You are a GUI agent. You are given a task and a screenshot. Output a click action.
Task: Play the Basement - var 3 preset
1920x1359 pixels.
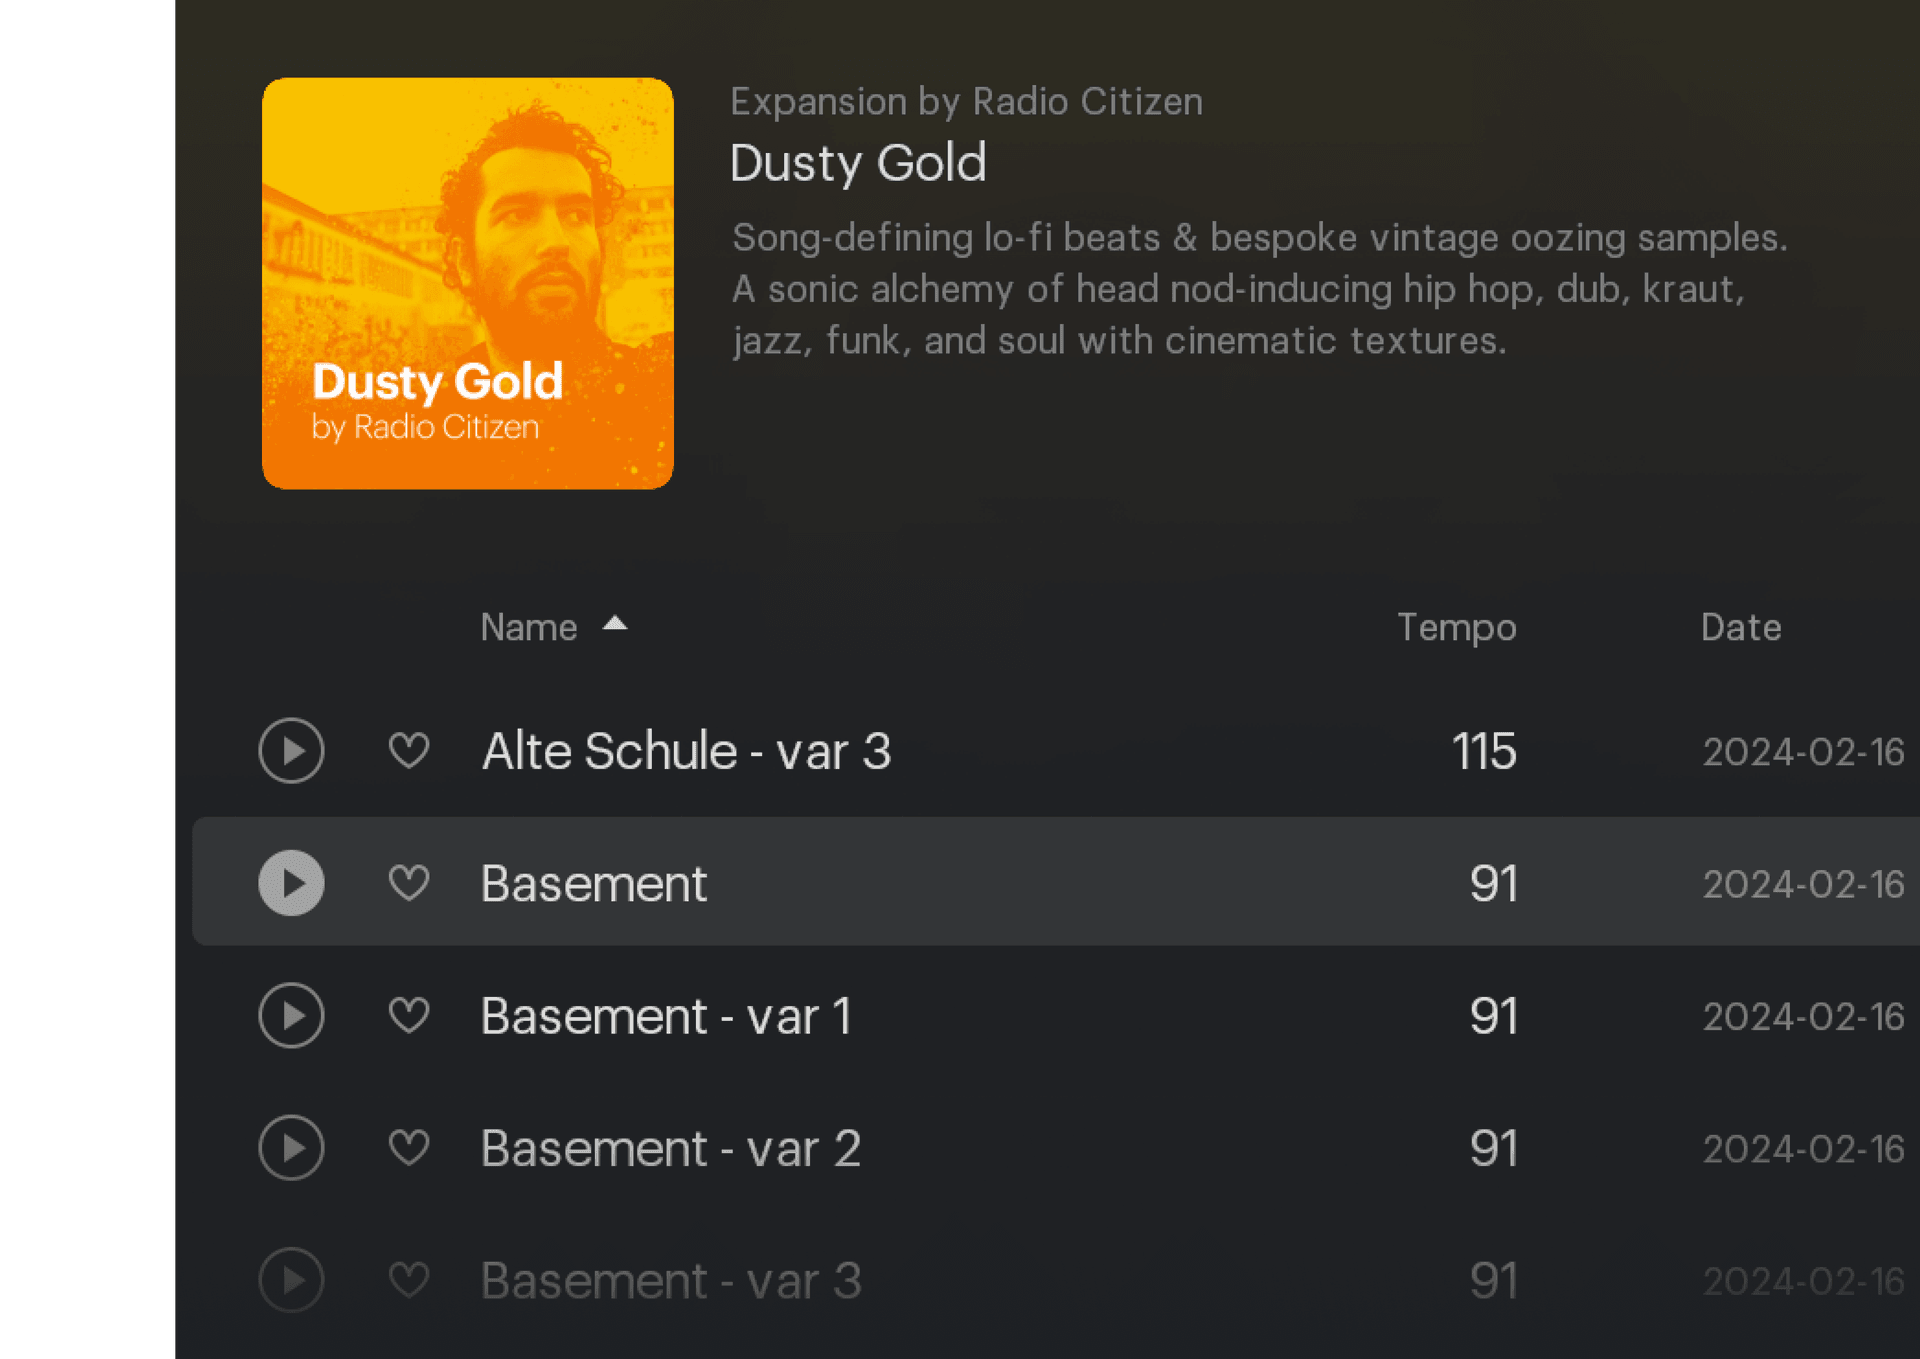(291, 1280)
